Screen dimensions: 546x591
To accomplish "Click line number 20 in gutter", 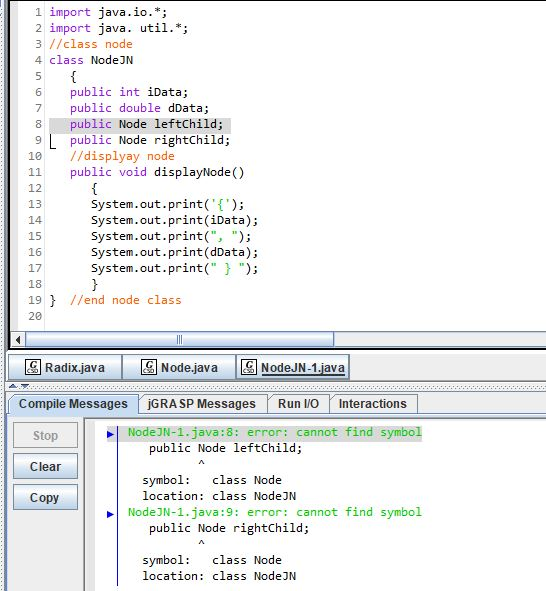I will [x=35, y=316].
